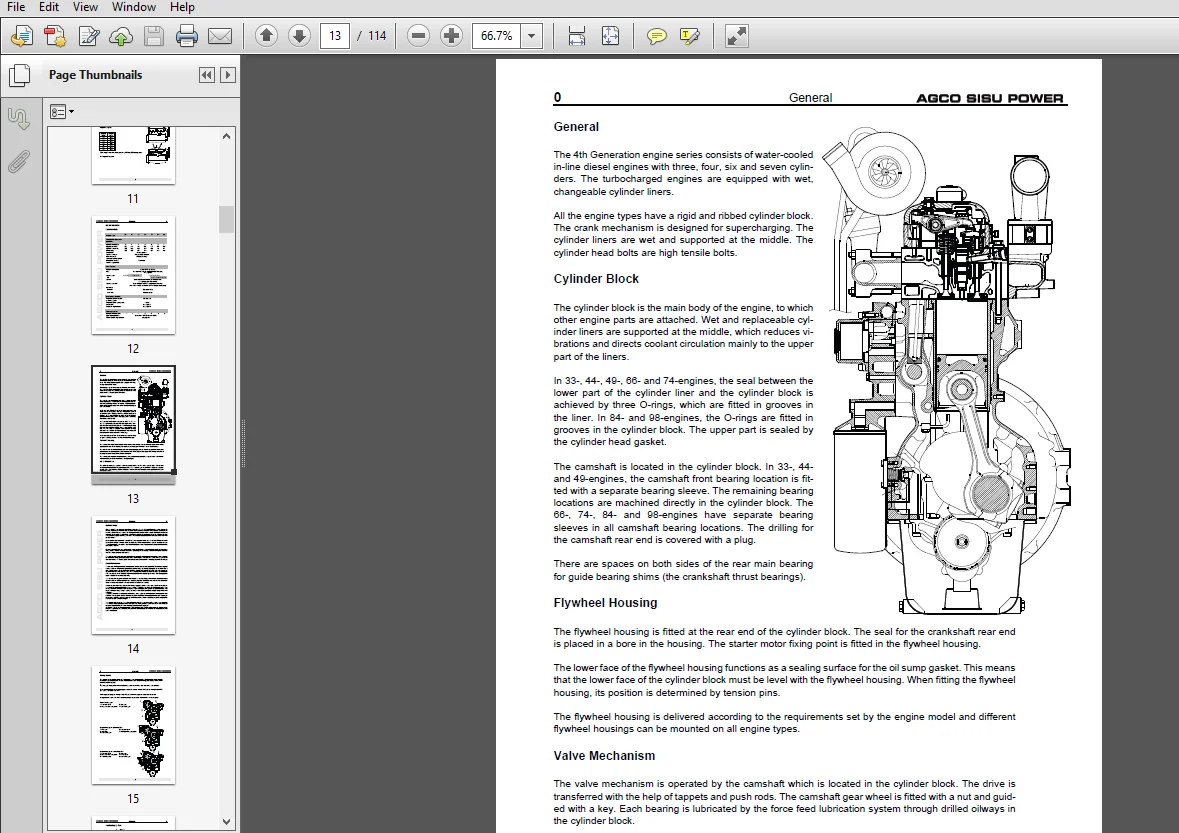This screenshot has width=1179, height=833.
Task: Click thumbnail scrollbar down arrow
Action: [x=226, y=822]
